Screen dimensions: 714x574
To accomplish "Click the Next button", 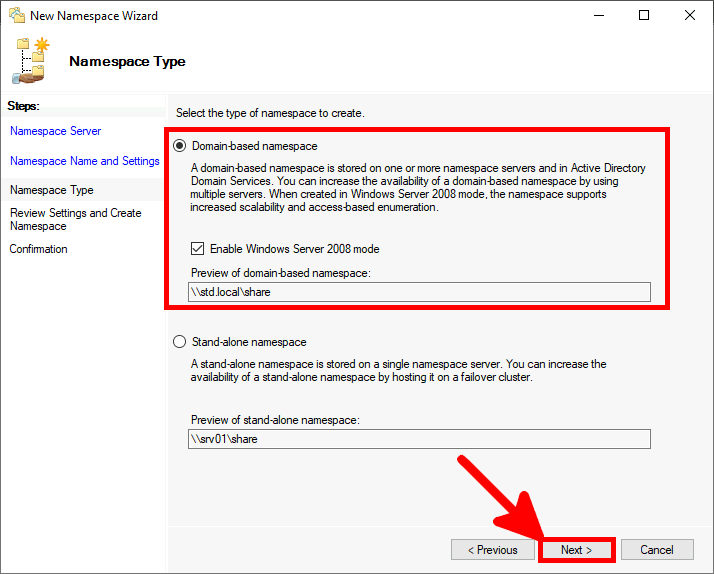I will click(576, 550).
